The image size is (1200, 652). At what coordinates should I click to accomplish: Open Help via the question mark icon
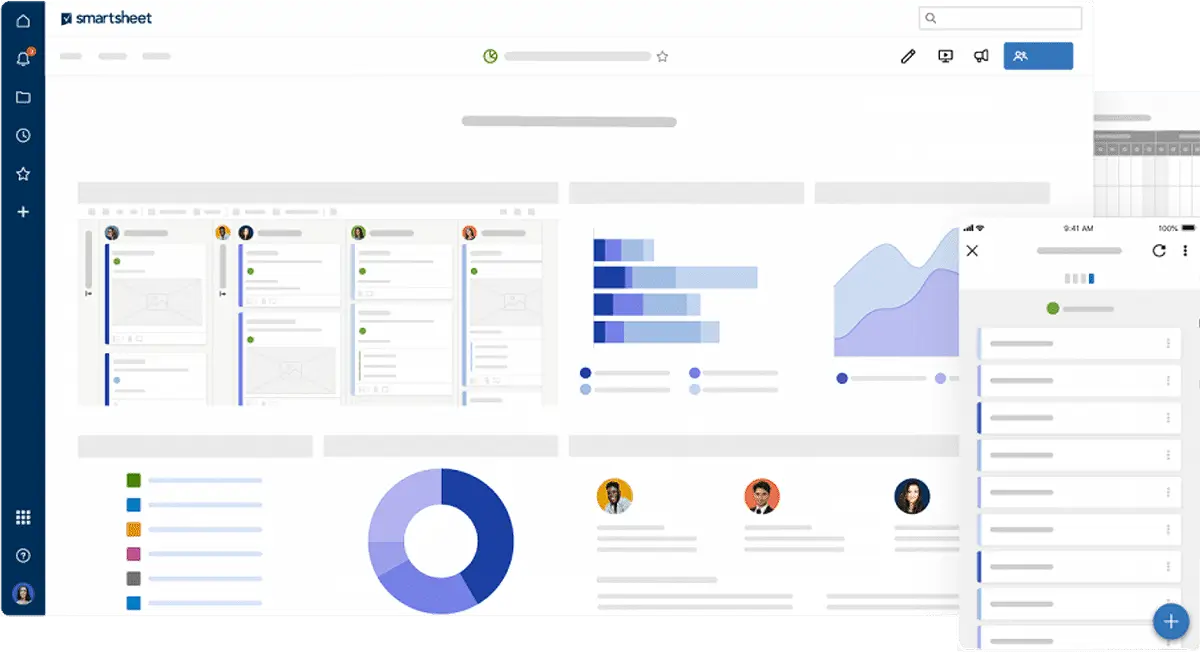pos(22,555)
